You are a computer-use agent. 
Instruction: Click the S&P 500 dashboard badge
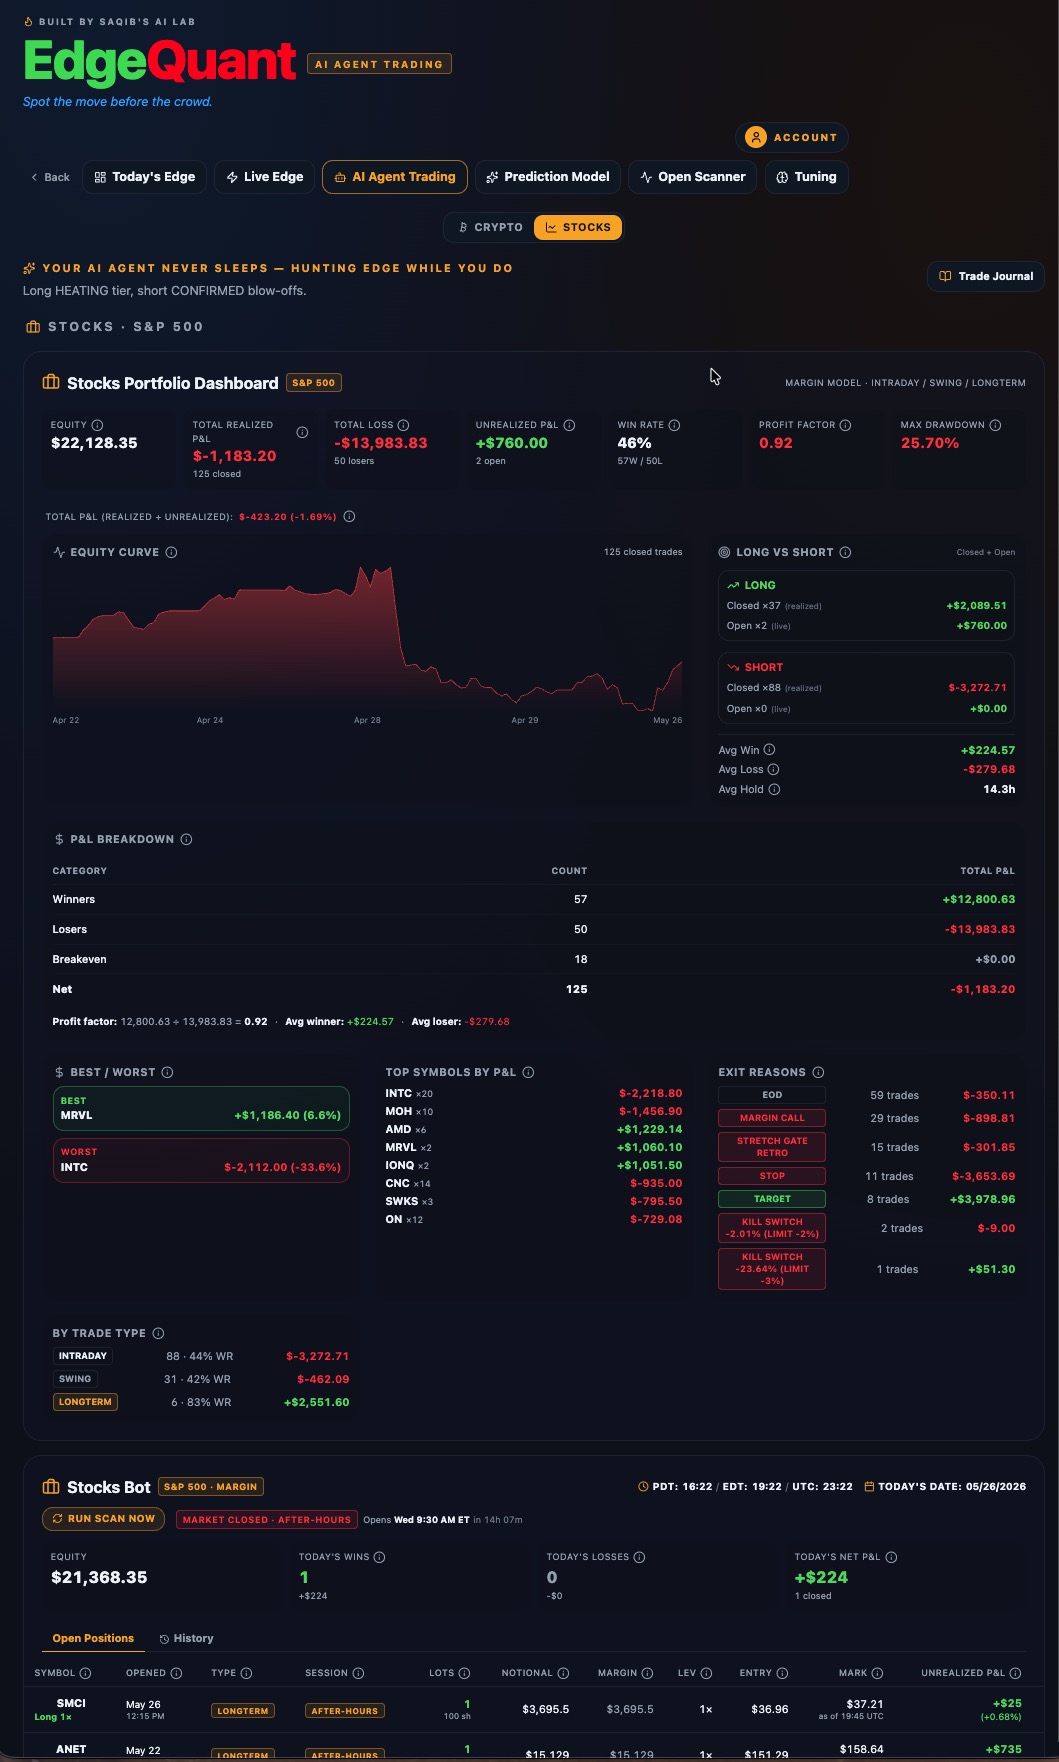314,382
